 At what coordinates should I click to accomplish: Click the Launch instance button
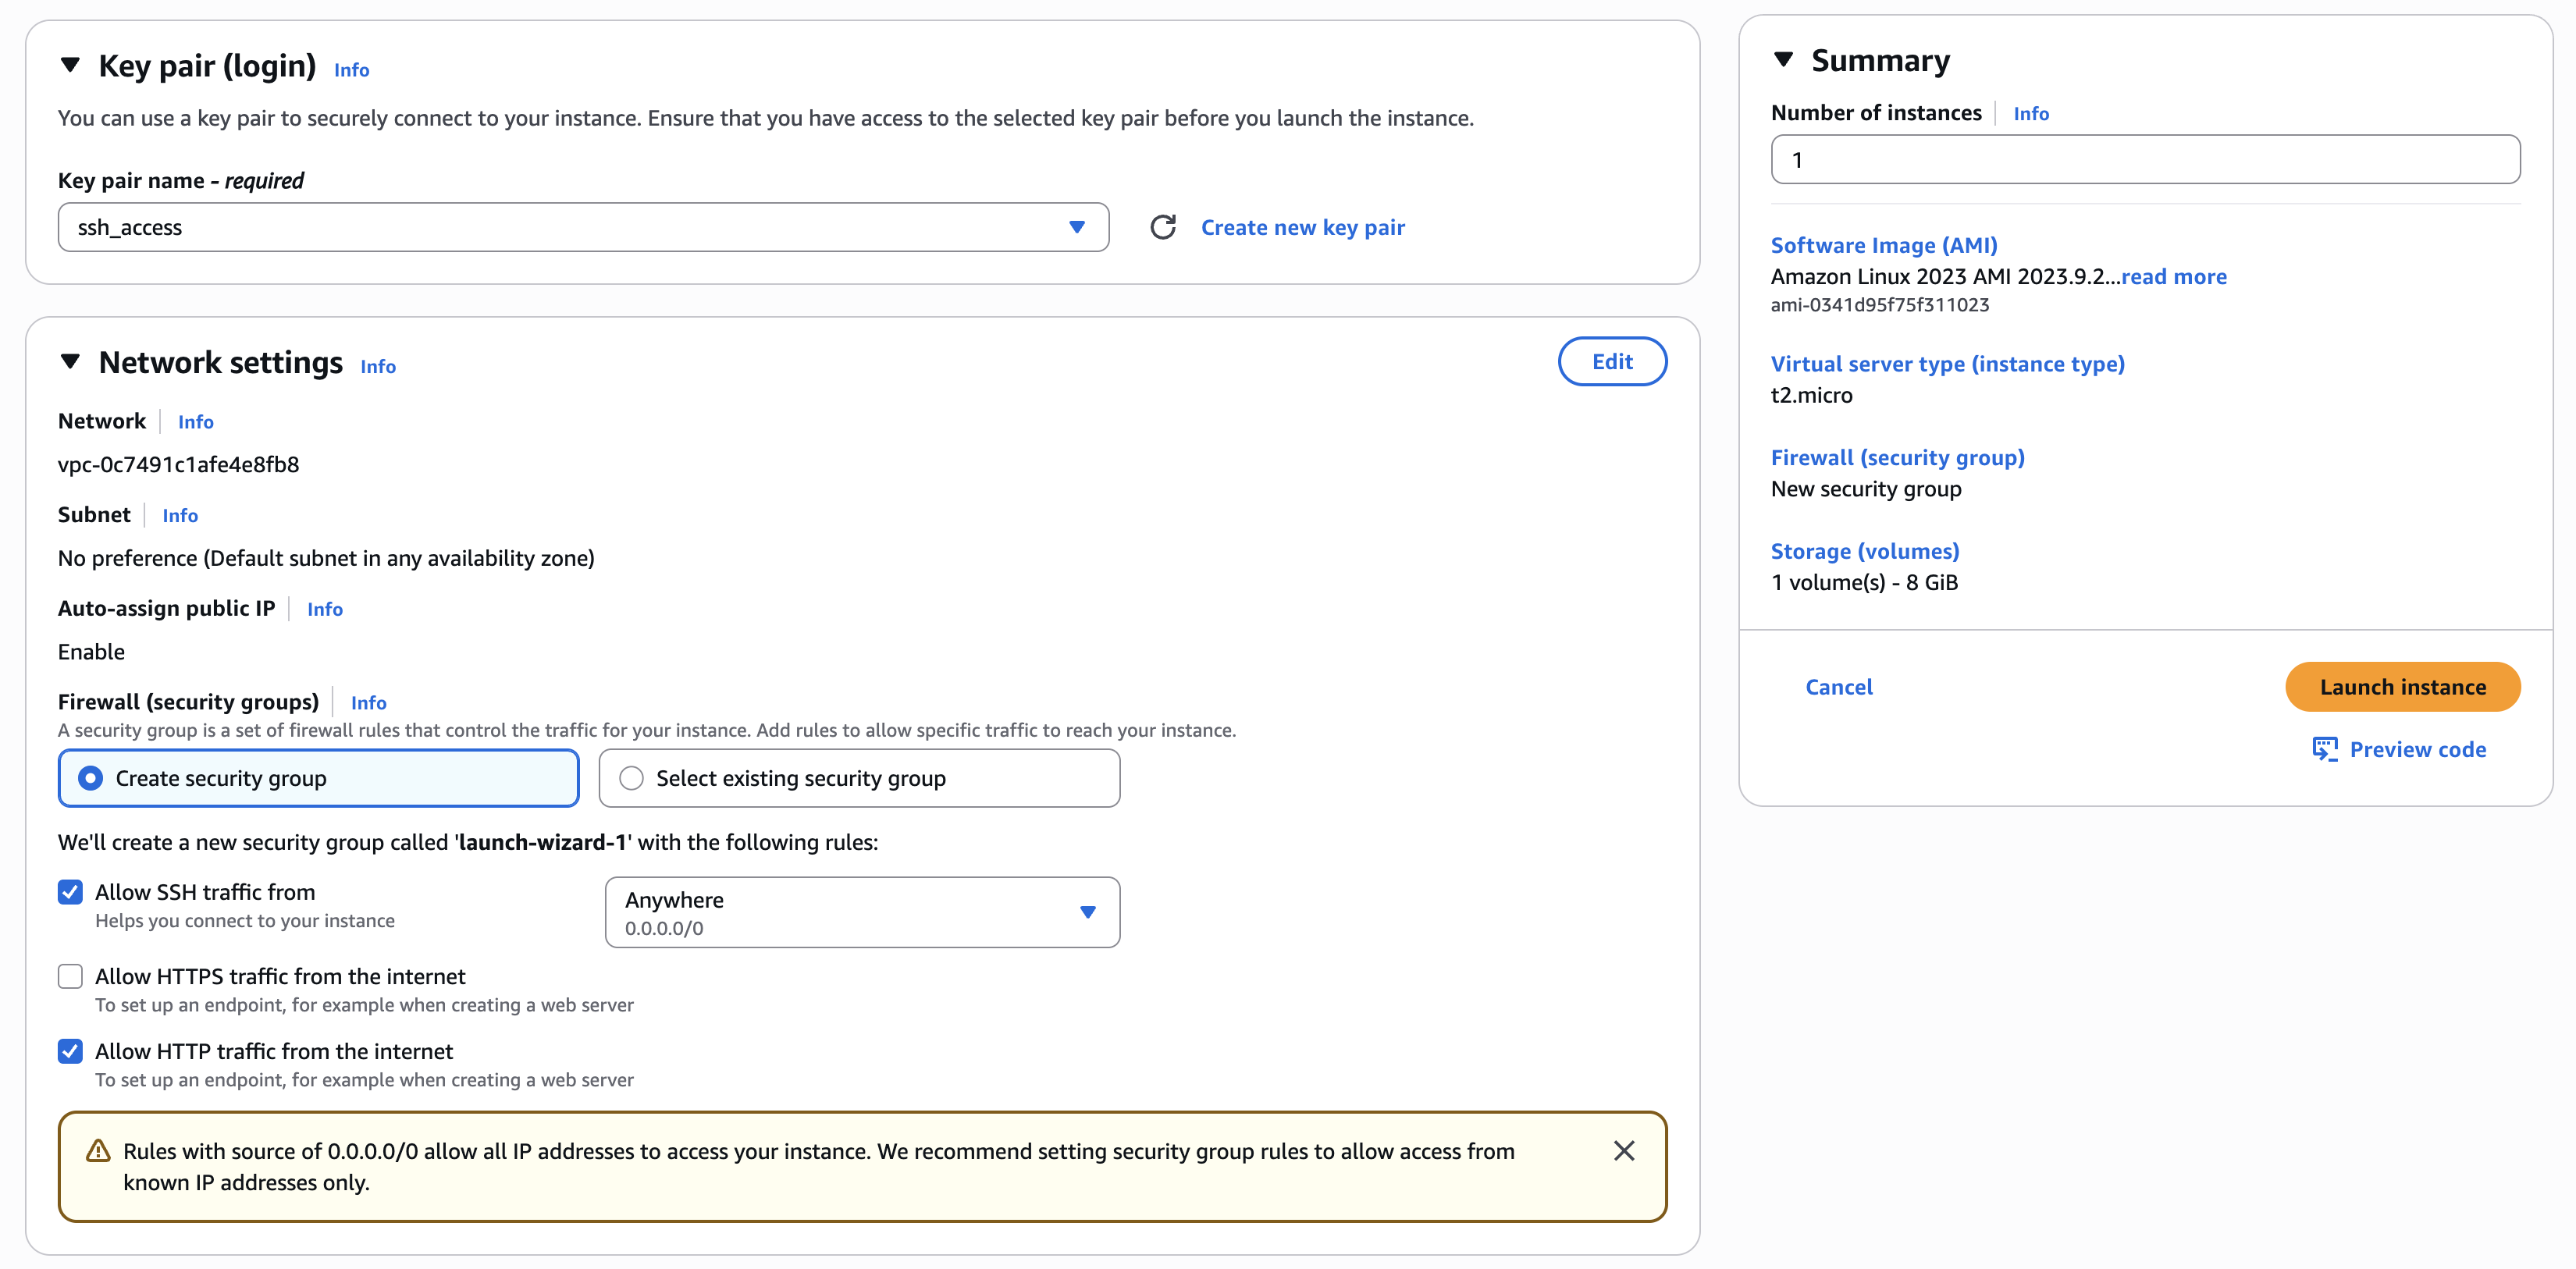click(x=2402, y=687)
